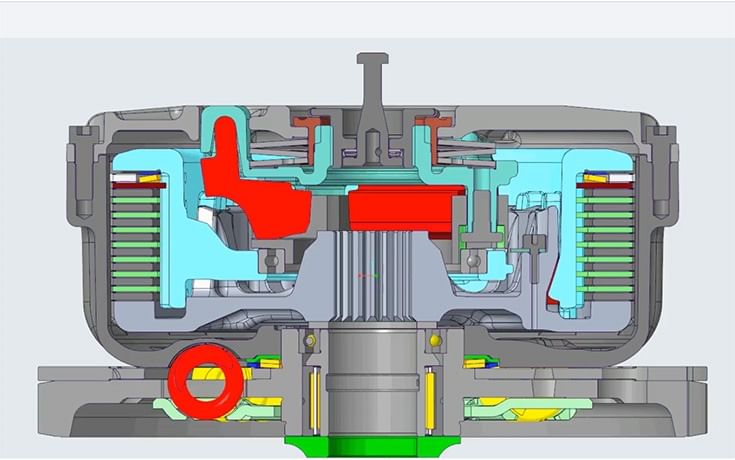The height and width of the screenshot is (460, 735).
Task: Select the bright green part at bottom center
Action: click(371, 447)
